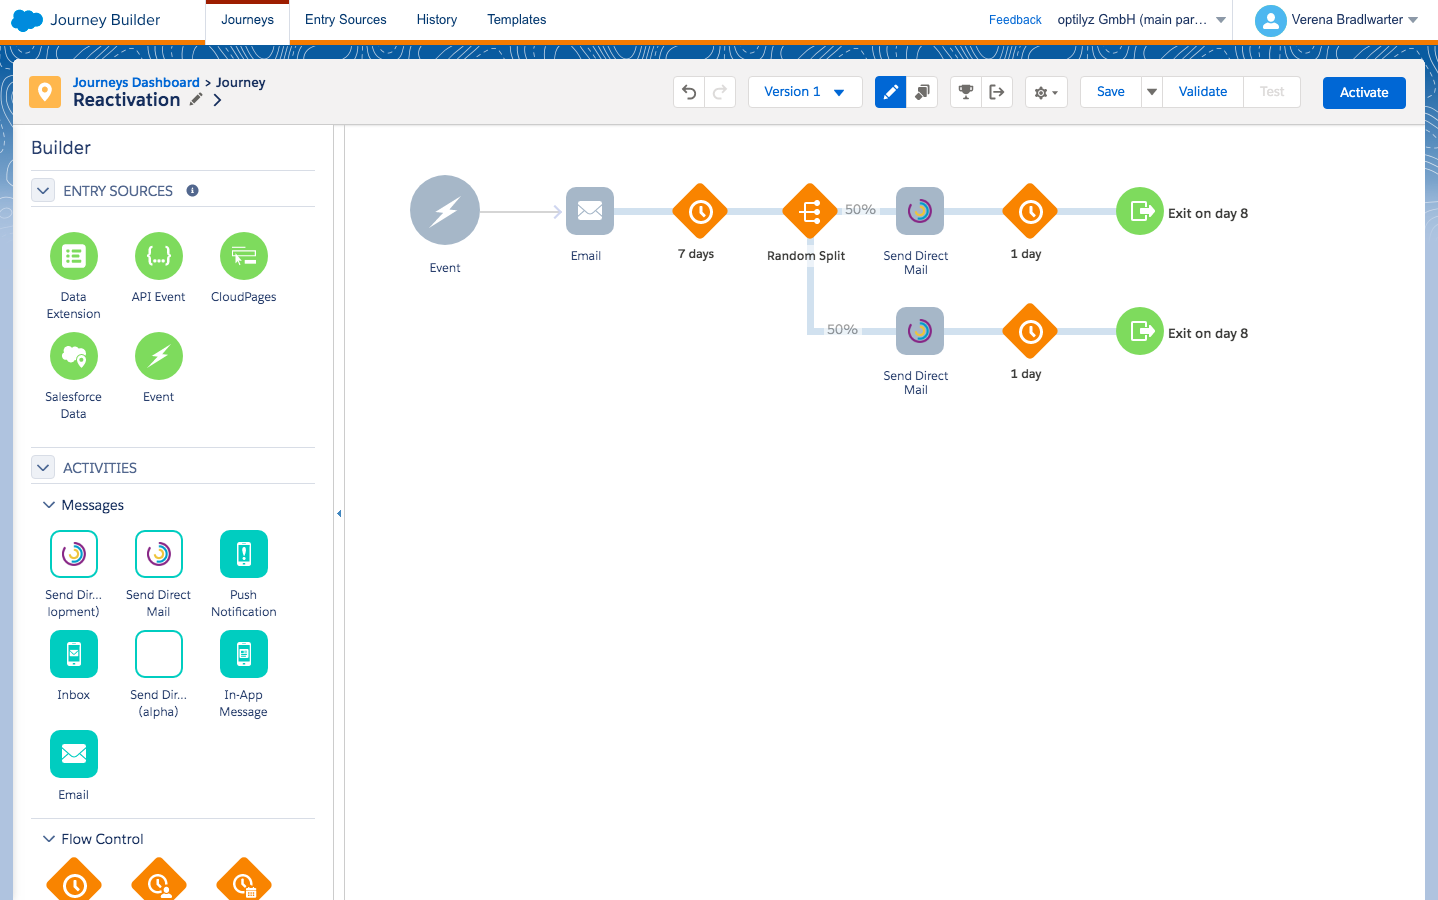Open the Entry Sources tab
Viewport: 1438px width, 900px height.
[345, 20]
